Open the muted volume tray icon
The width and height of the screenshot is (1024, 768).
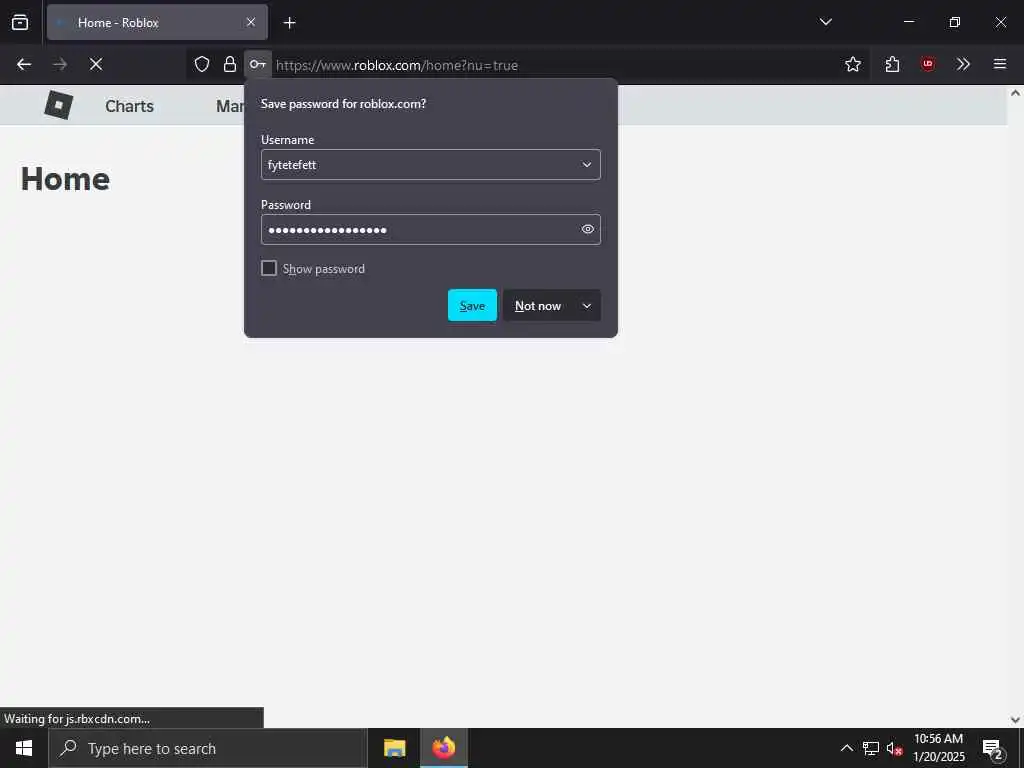(x=895, y=748)
